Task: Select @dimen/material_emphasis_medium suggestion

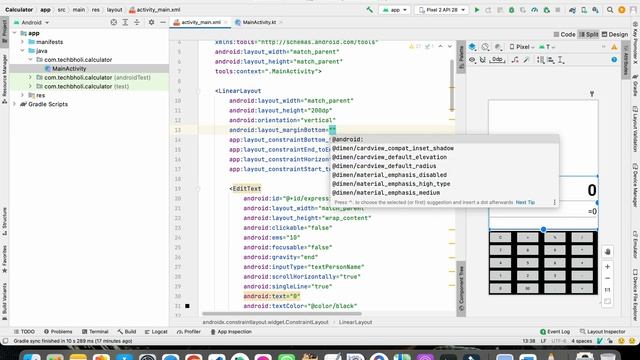Action: (445, 193)
